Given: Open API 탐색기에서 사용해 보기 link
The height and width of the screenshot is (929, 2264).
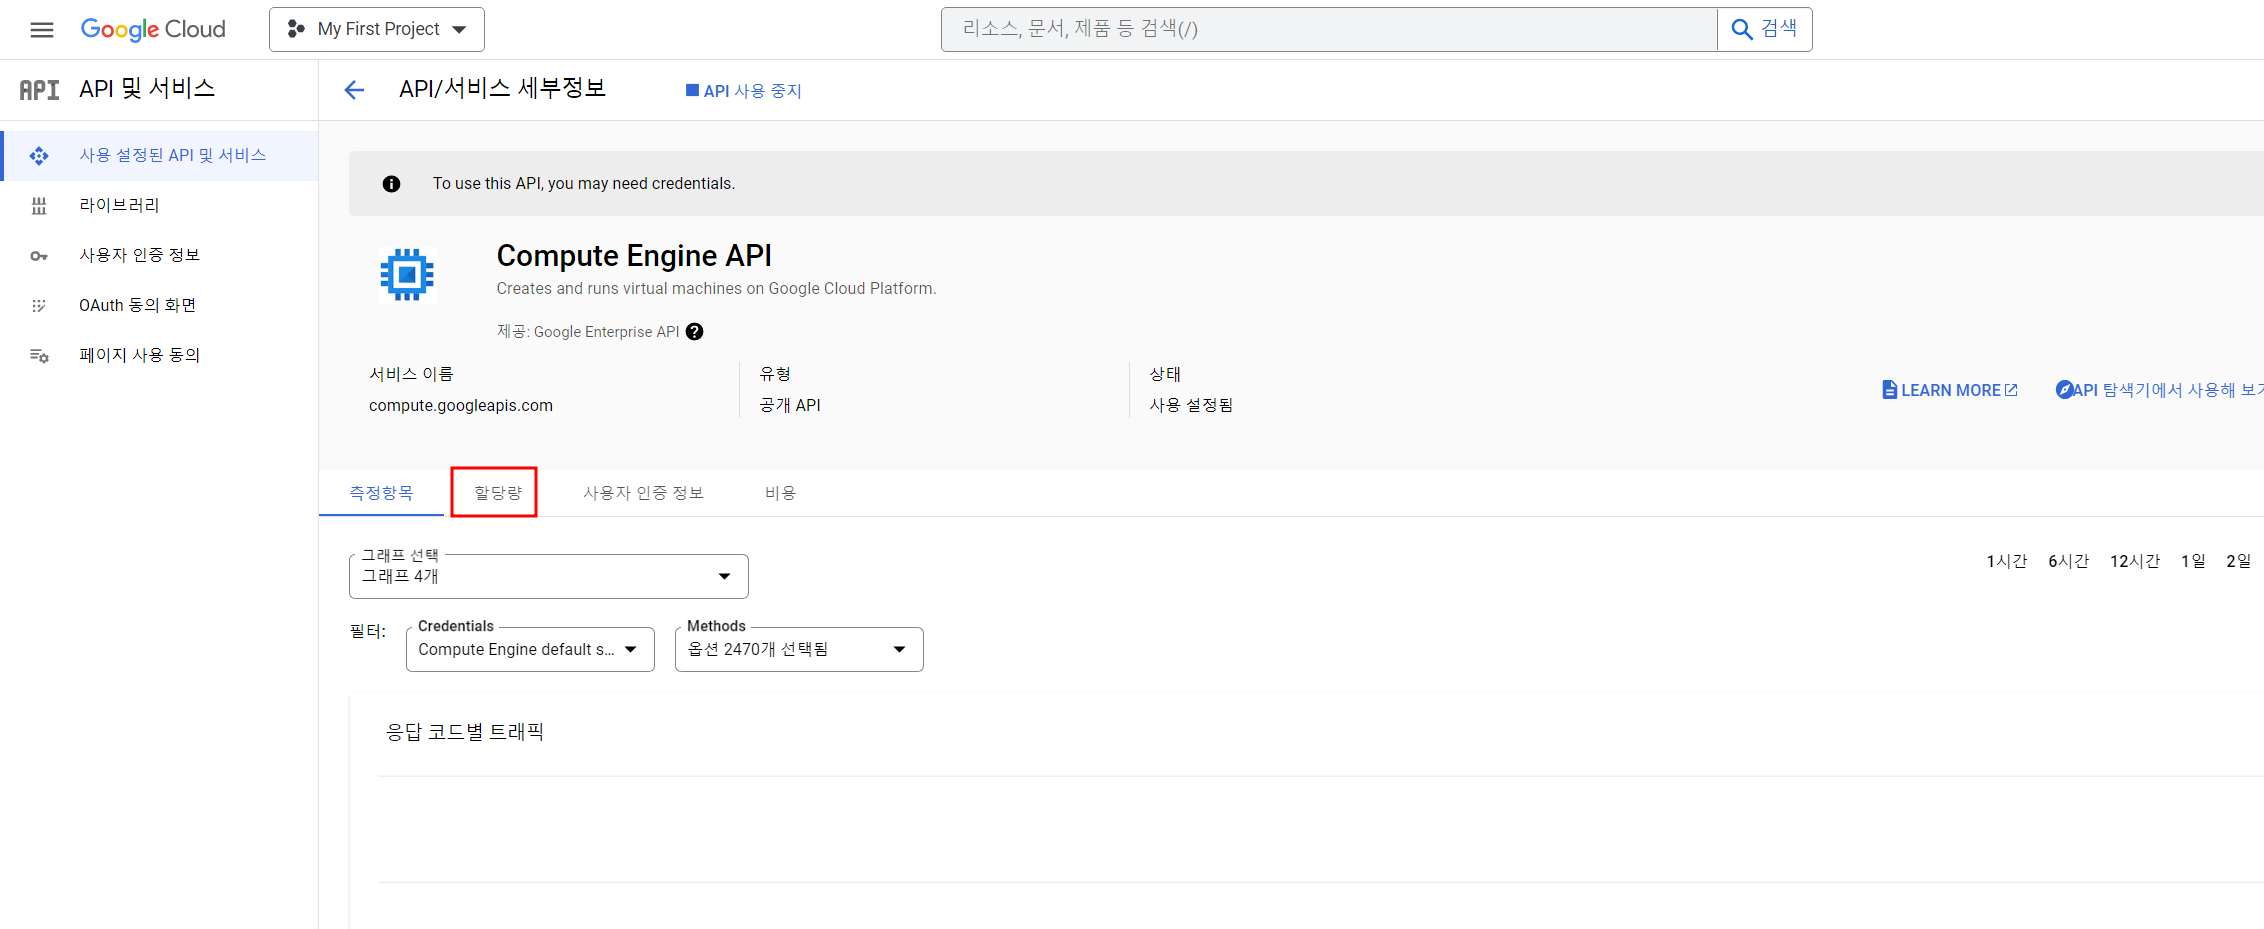Looking at the screenshot, I should pos(2158,390).
